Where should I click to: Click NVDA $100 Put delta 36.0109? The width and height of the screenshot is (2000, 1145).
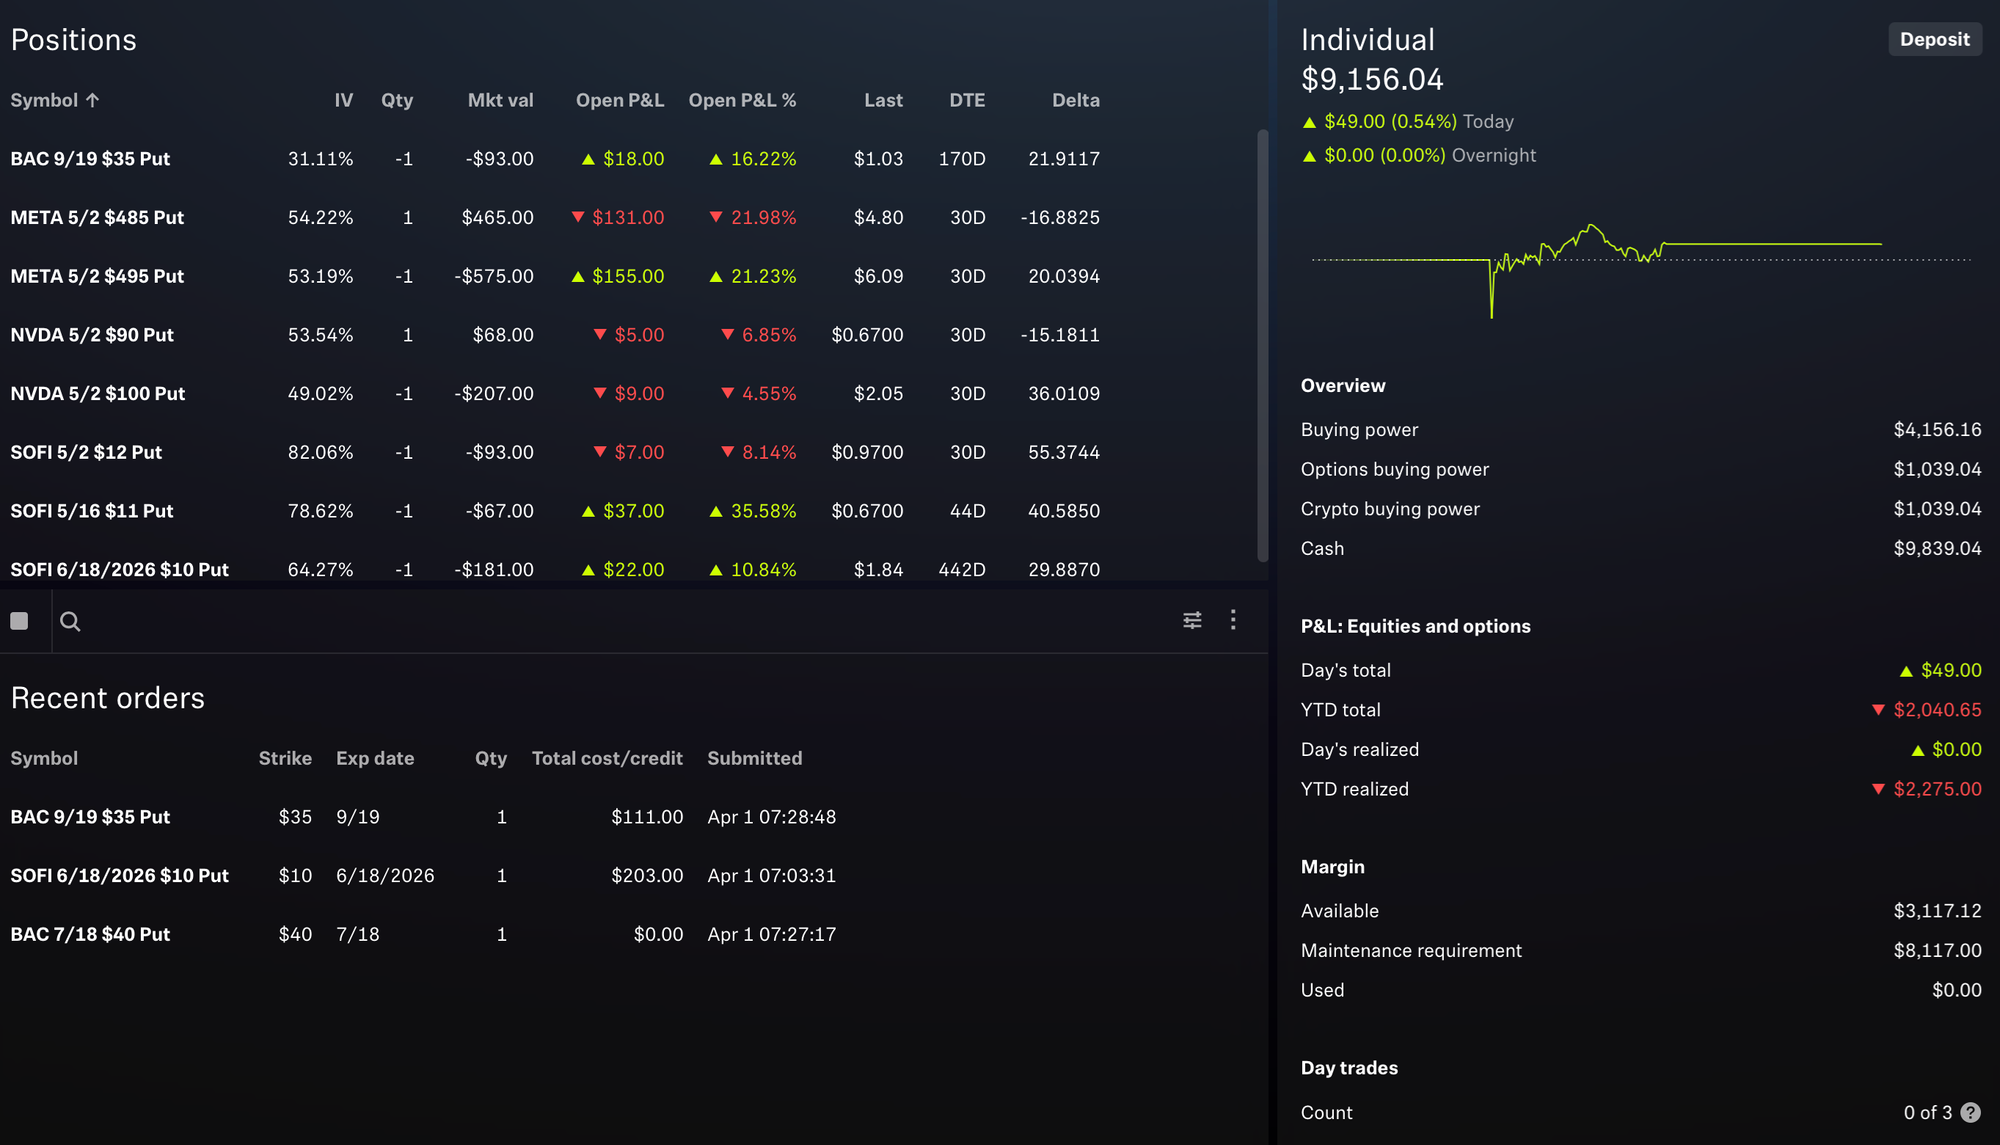(x=1063, y=394)
